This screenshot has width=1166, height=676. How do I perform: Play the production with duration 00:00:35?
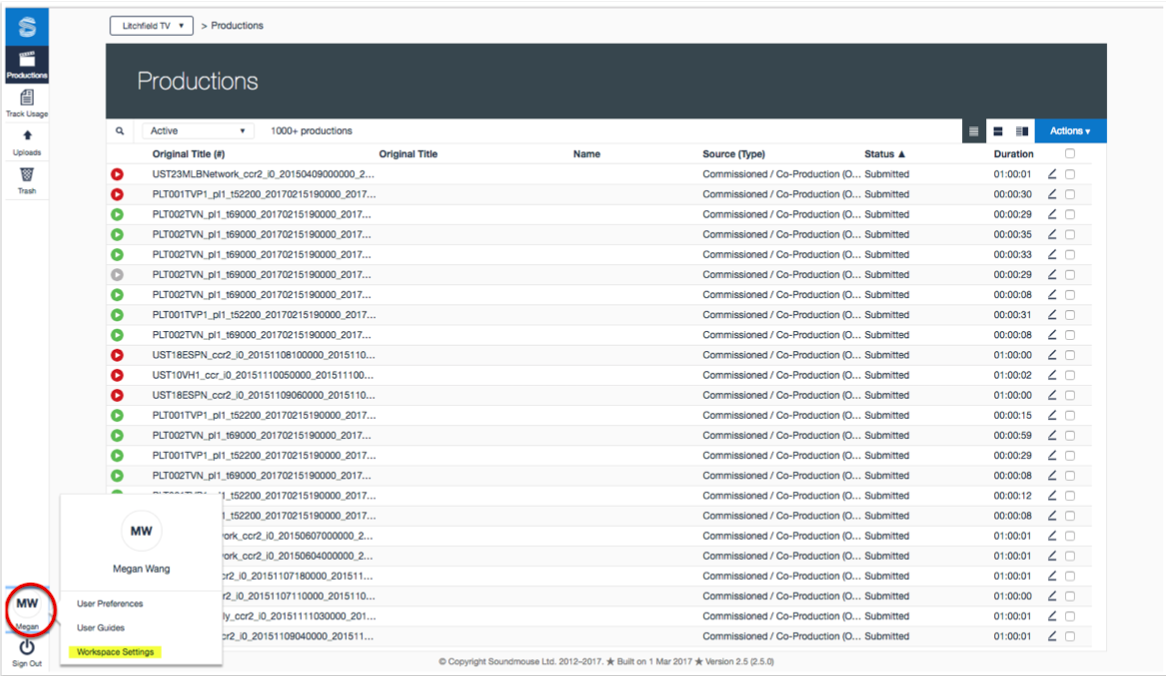(117, 234)
